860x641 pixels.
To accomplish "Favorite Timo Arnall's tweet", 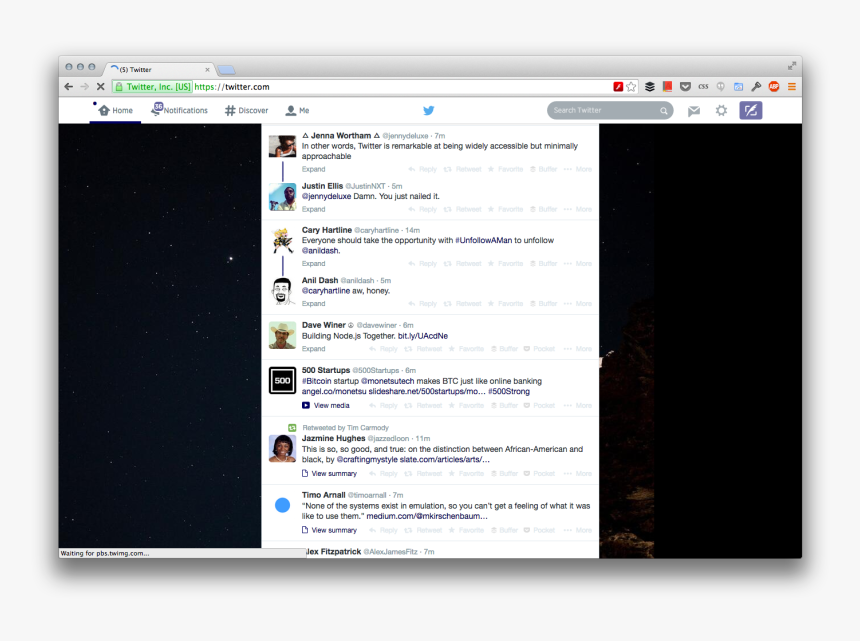I will 466,530.
